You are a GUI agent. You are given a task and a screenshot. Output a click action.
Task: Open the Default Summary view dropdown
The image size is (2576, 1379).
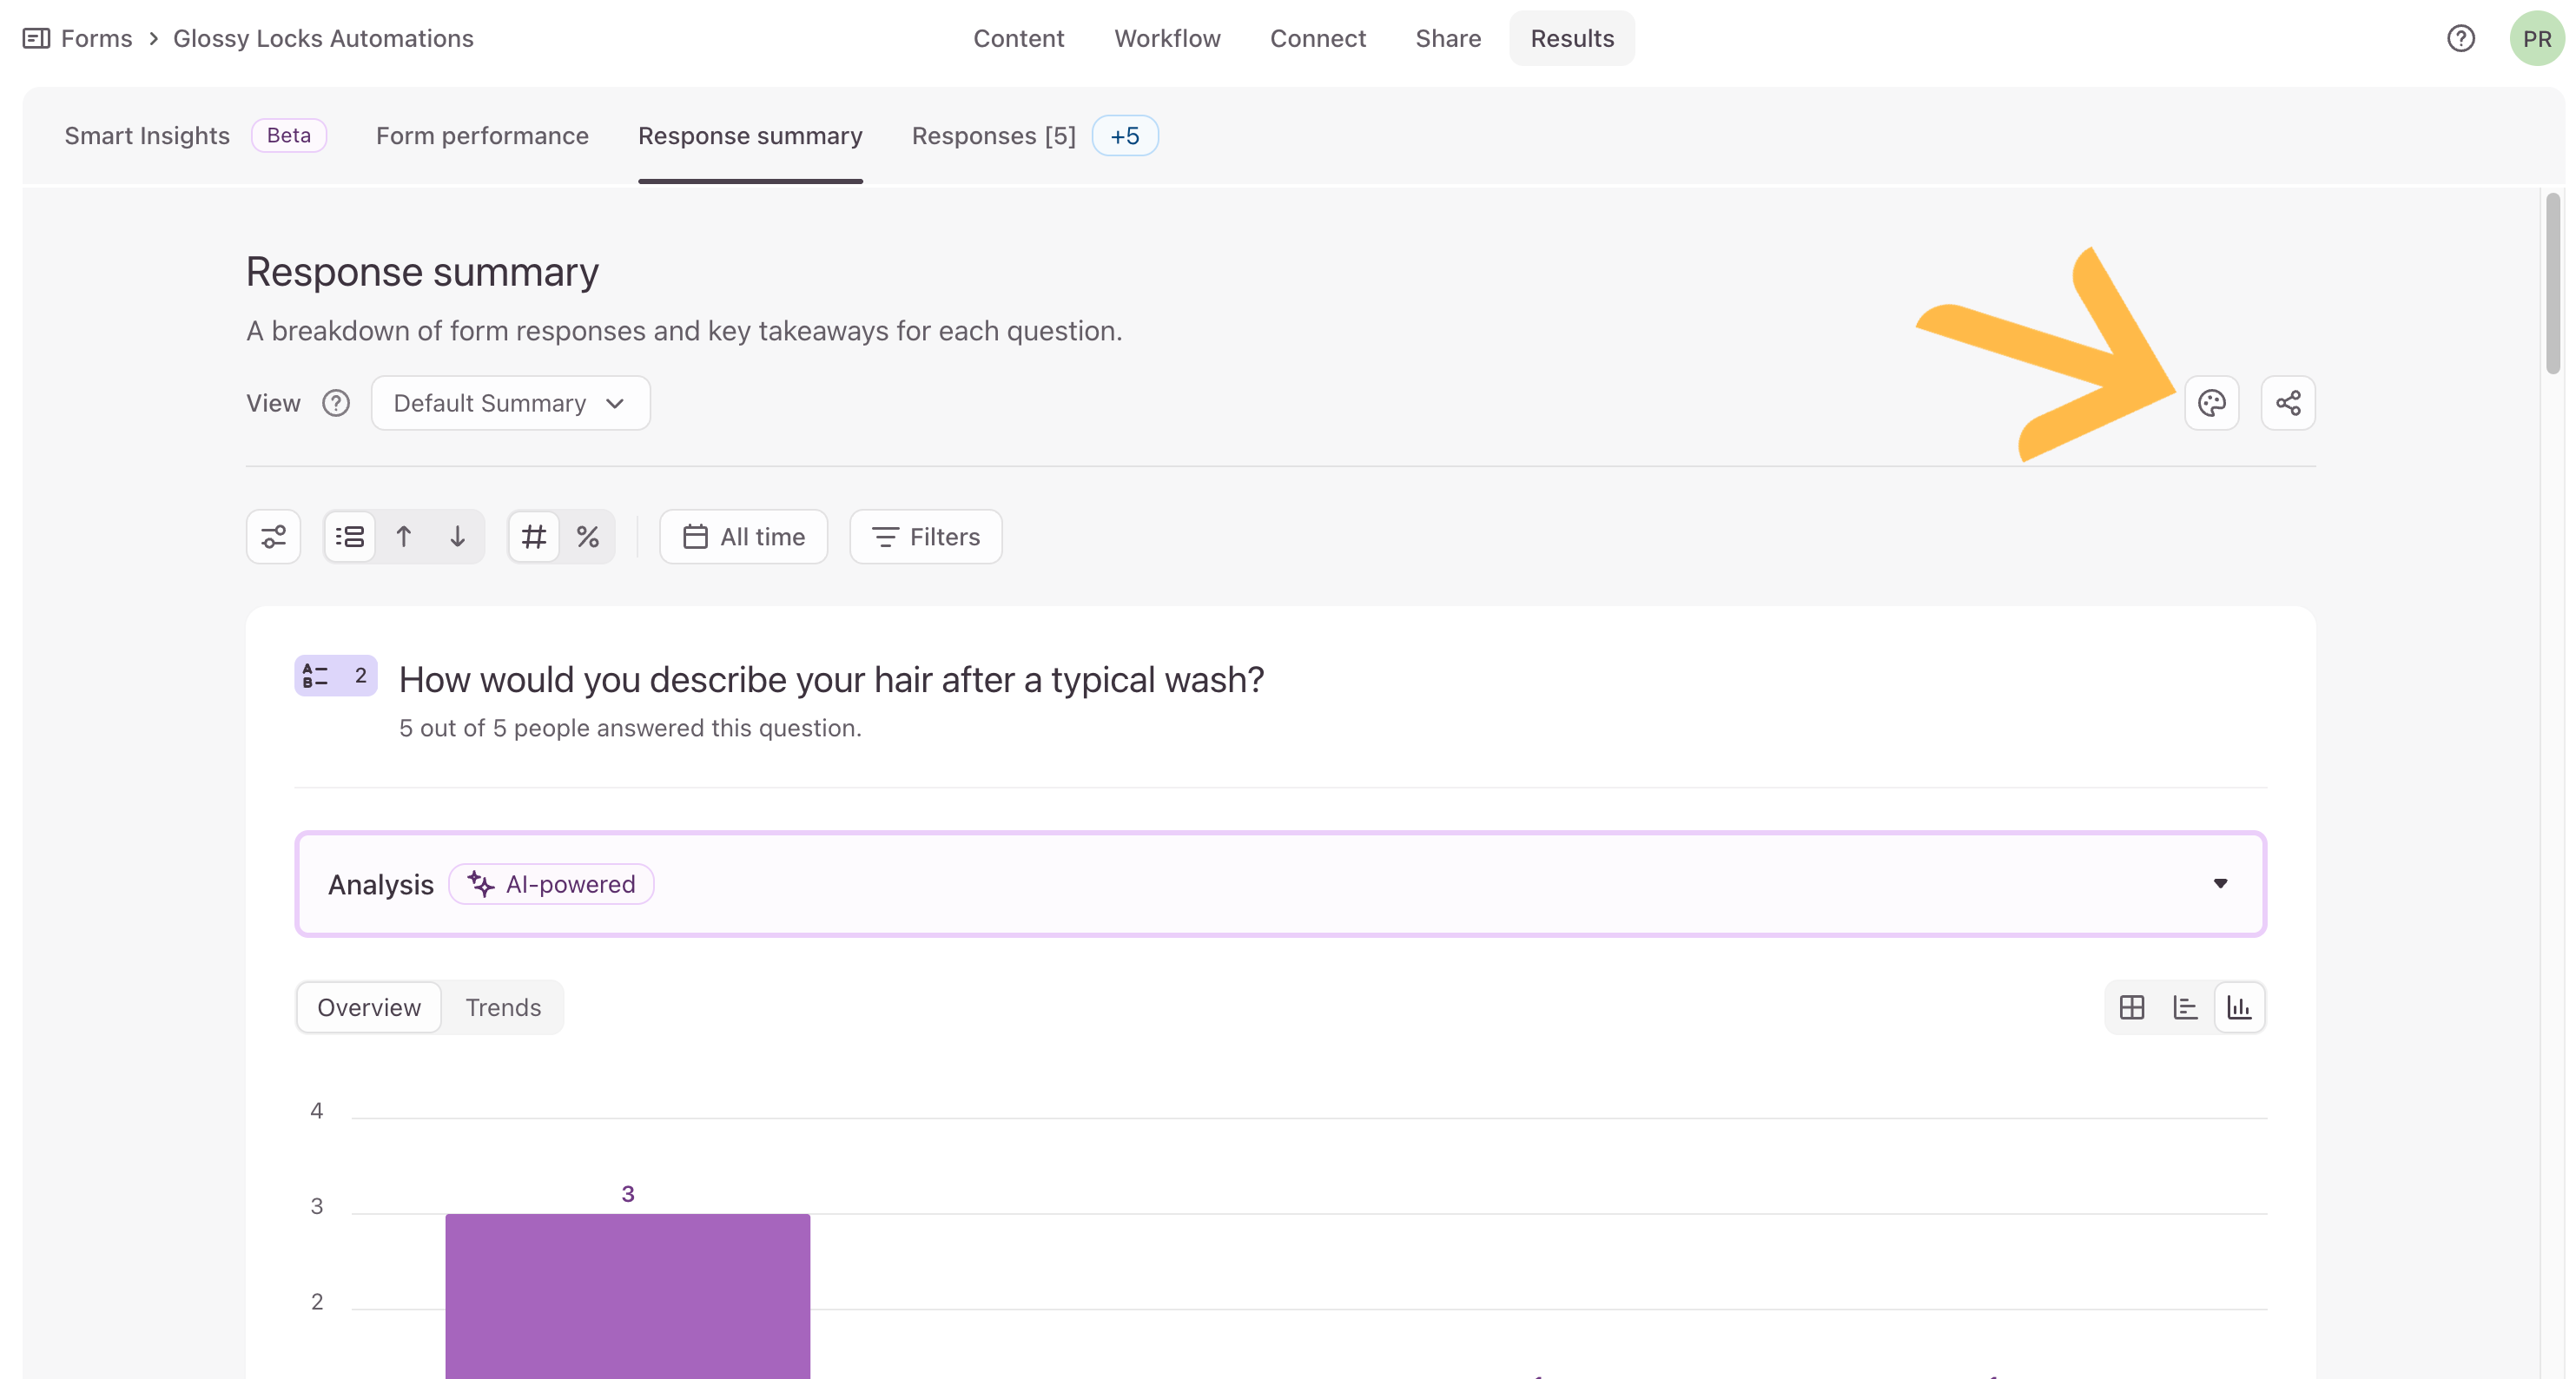click(511, 403)
